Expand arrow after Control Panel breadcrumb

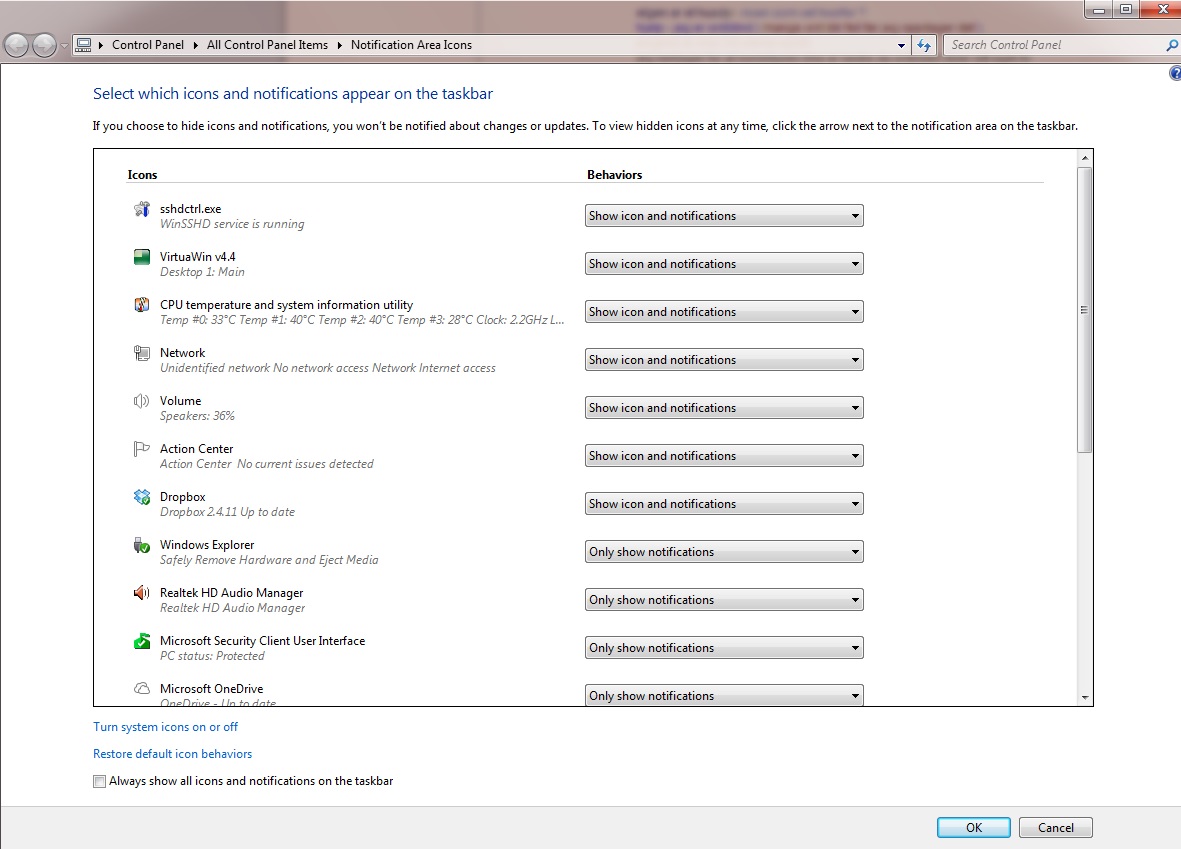point(195,45)
